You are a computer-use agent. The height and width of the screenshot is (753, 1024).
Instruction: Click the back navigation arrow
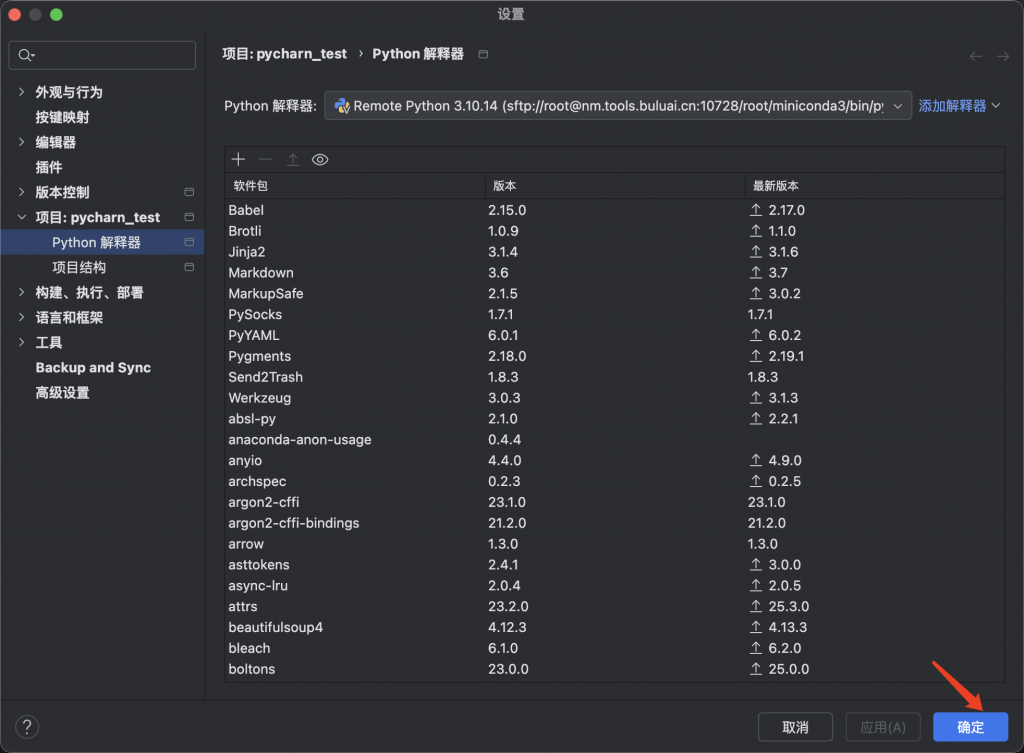976,57
